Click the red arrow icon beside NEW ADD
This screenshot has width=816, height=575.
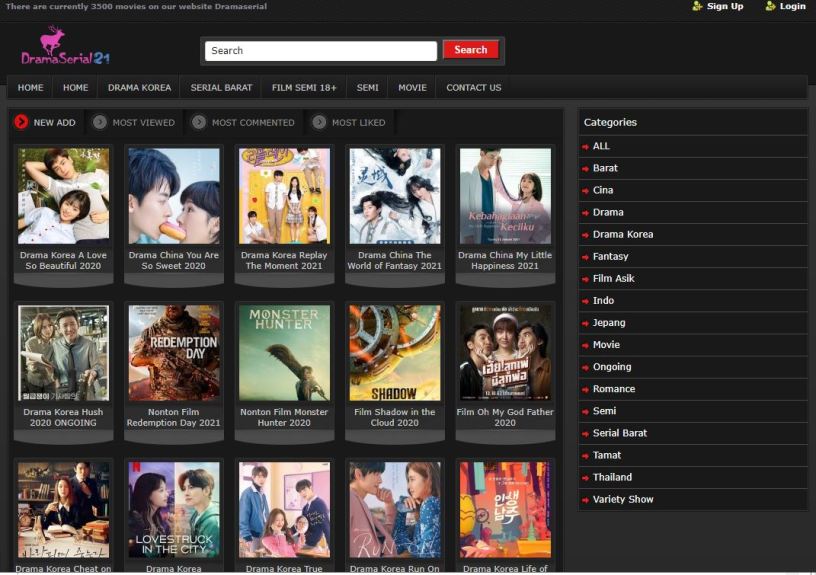click(x=21, y=122)
